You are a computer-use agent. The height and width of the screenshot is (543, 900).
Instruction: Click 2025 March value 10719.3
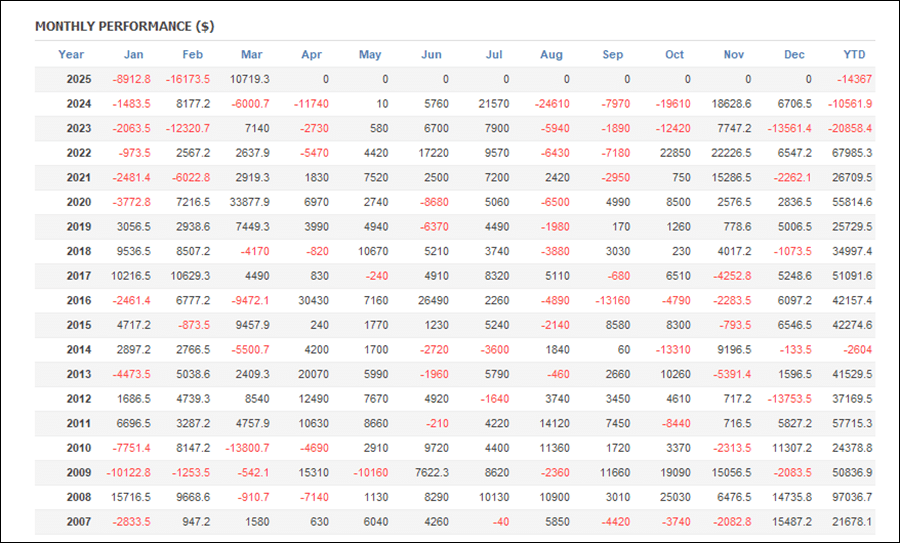(x=250, y=79)
